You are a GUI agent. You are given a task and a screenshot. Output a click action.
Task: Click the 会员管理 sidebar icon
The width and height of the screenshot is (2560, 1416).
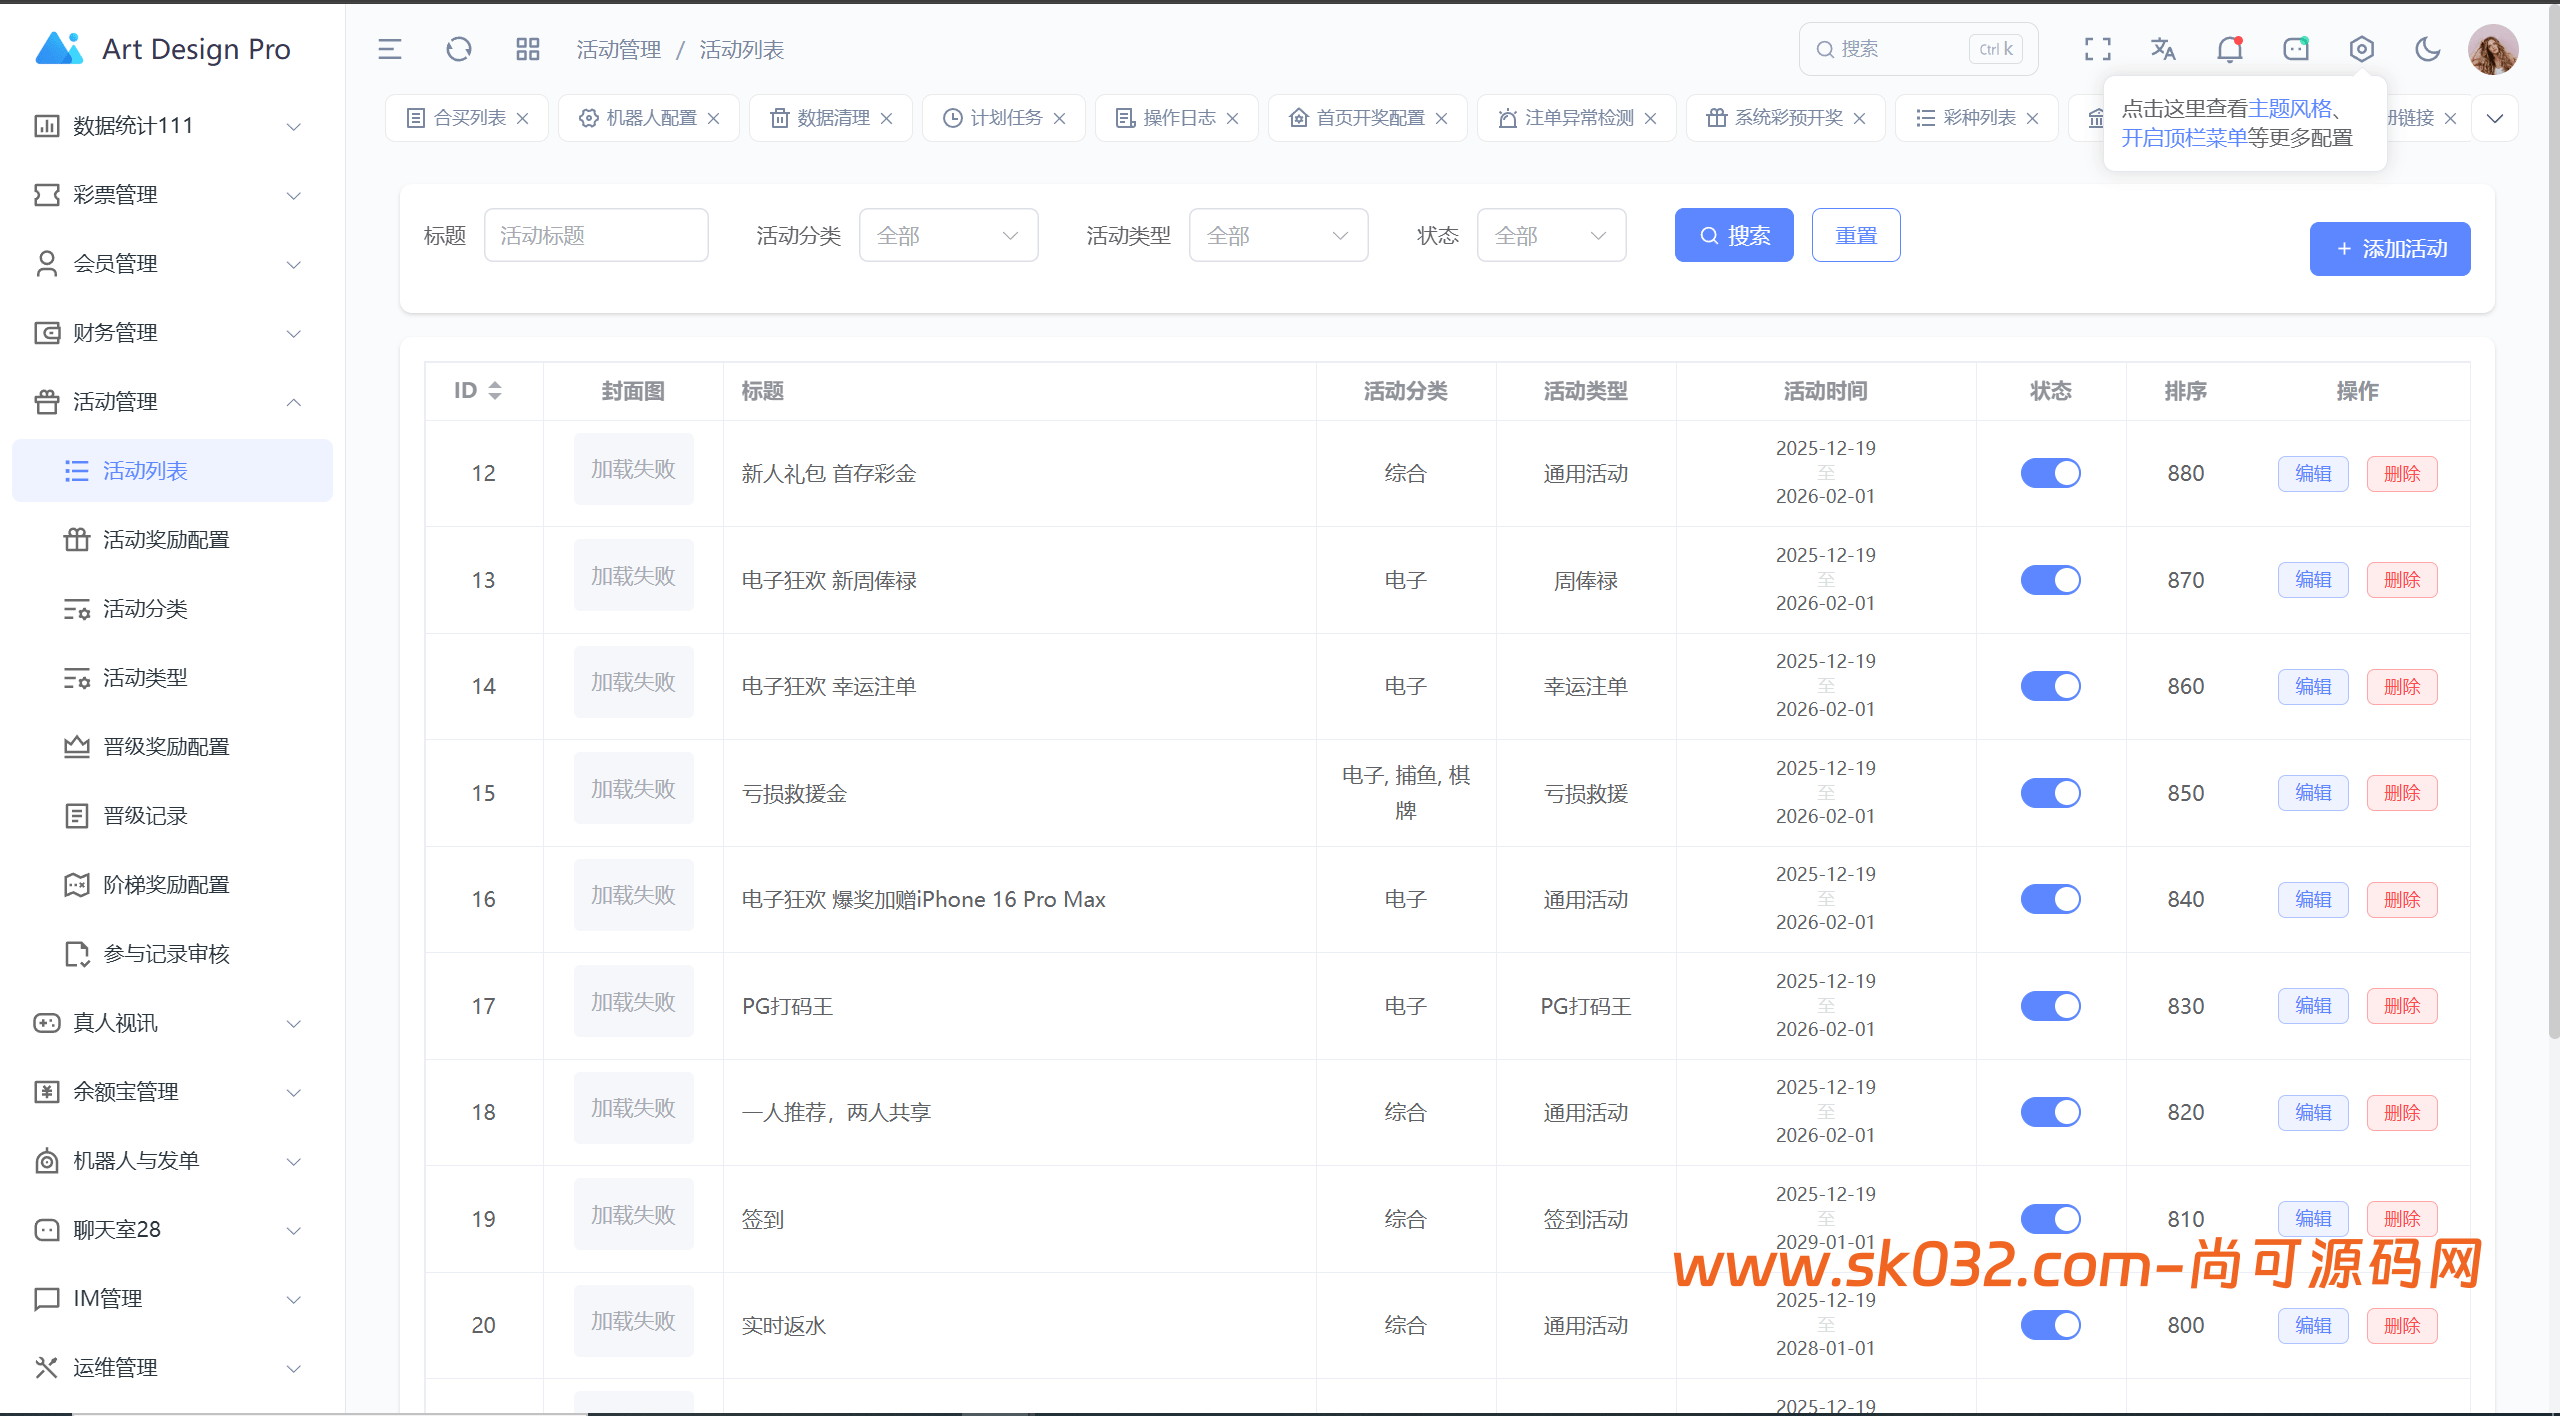46,263
